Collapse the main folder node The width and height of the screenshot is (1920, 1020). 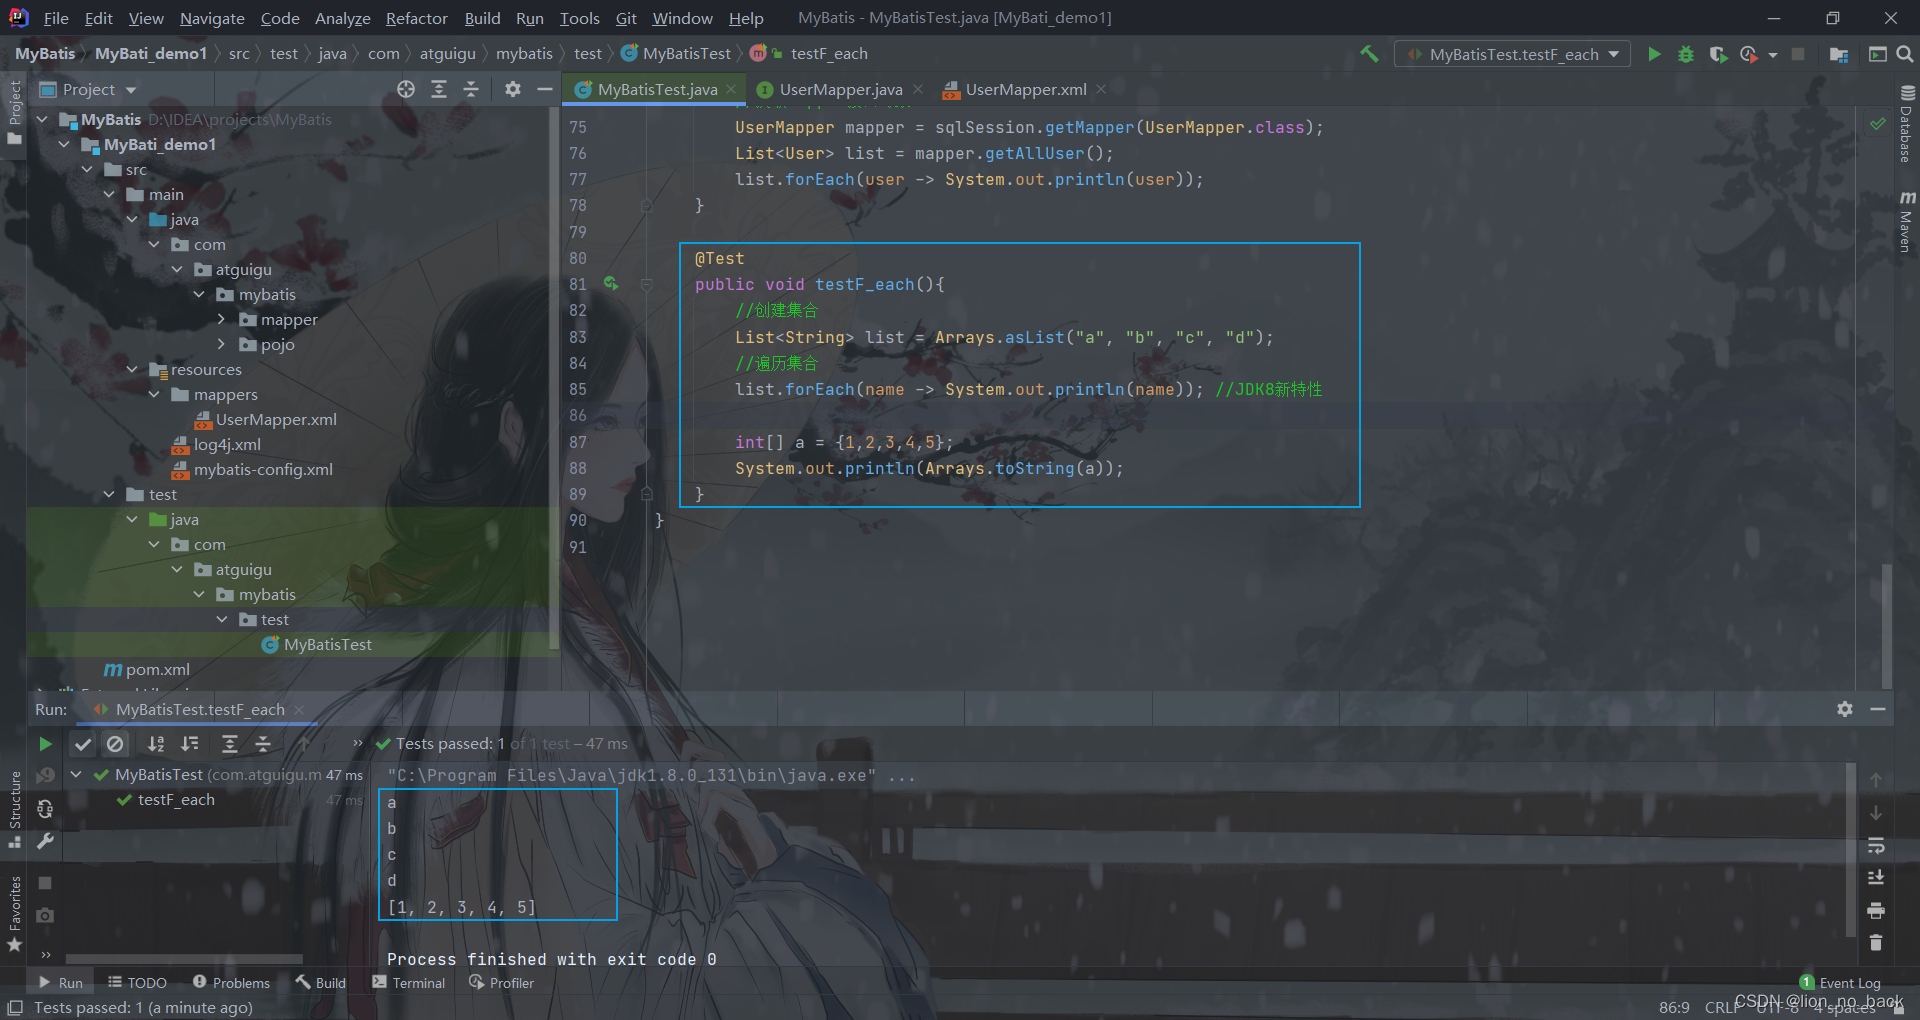[x=109, y=194]
